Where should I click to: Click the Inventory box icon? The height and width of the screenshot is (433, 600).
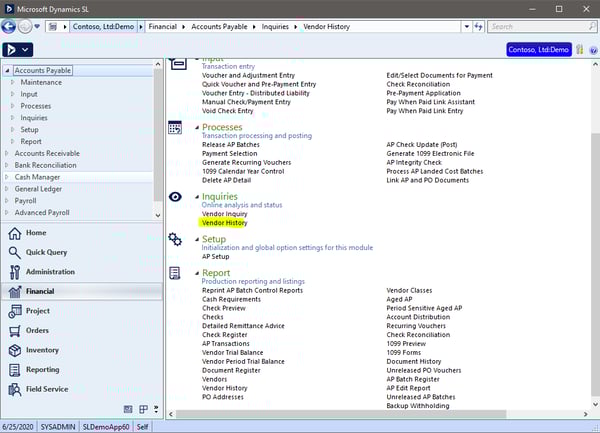coord(15,350)
